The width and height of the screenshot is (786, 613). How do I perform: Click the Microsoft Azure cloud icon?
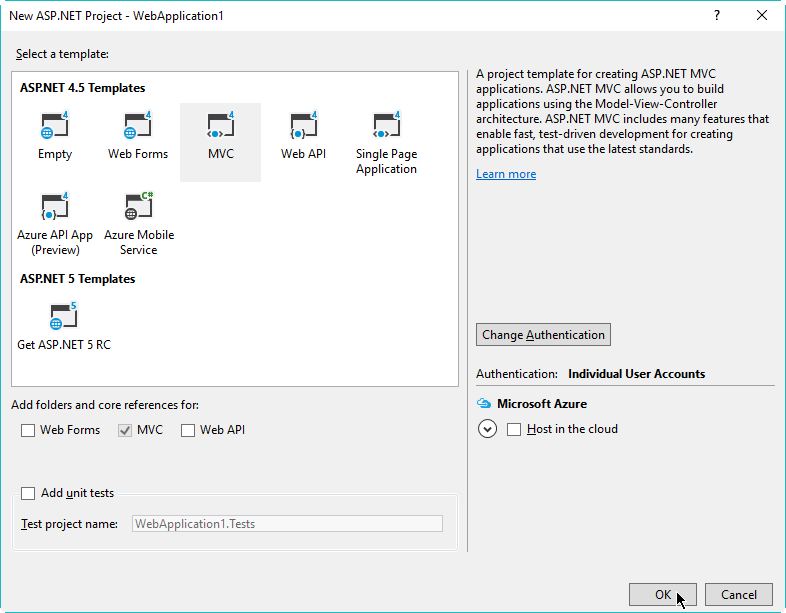484,403
